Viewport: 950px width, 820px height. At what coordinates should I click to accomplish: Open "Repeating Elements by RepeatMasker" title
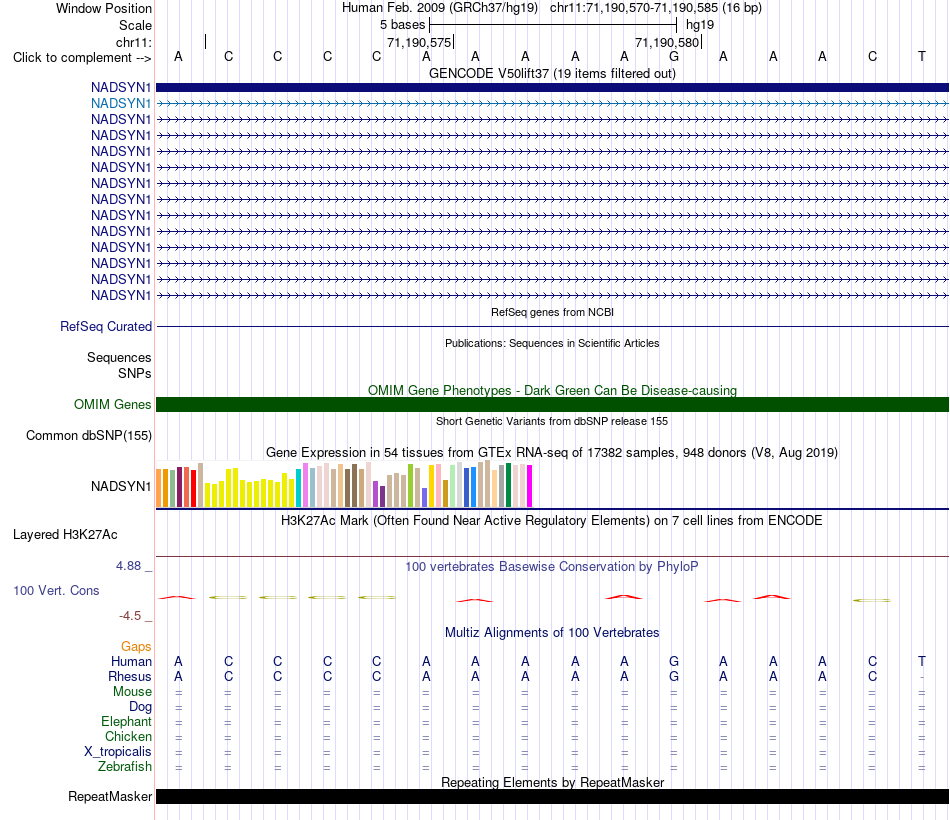coord(552,782)
